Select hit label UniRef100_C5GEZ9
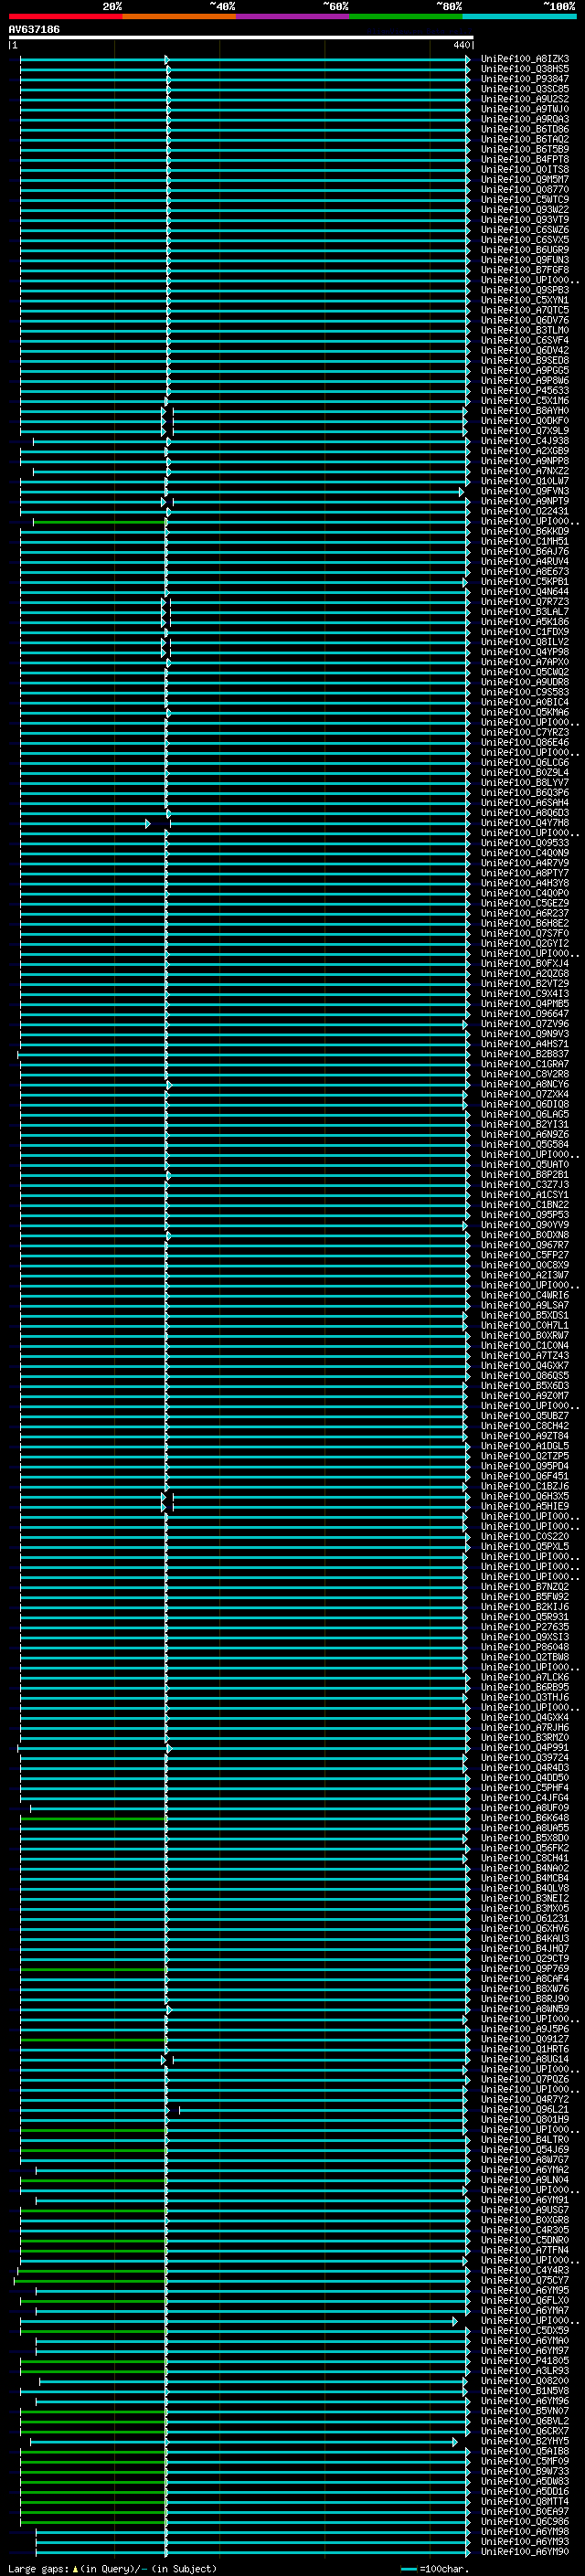 (525, 903)
